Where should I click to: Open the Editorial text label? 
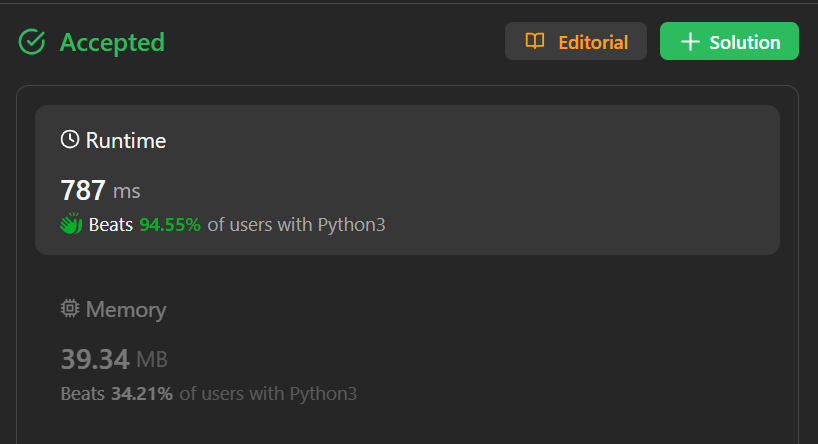[593, 42]
